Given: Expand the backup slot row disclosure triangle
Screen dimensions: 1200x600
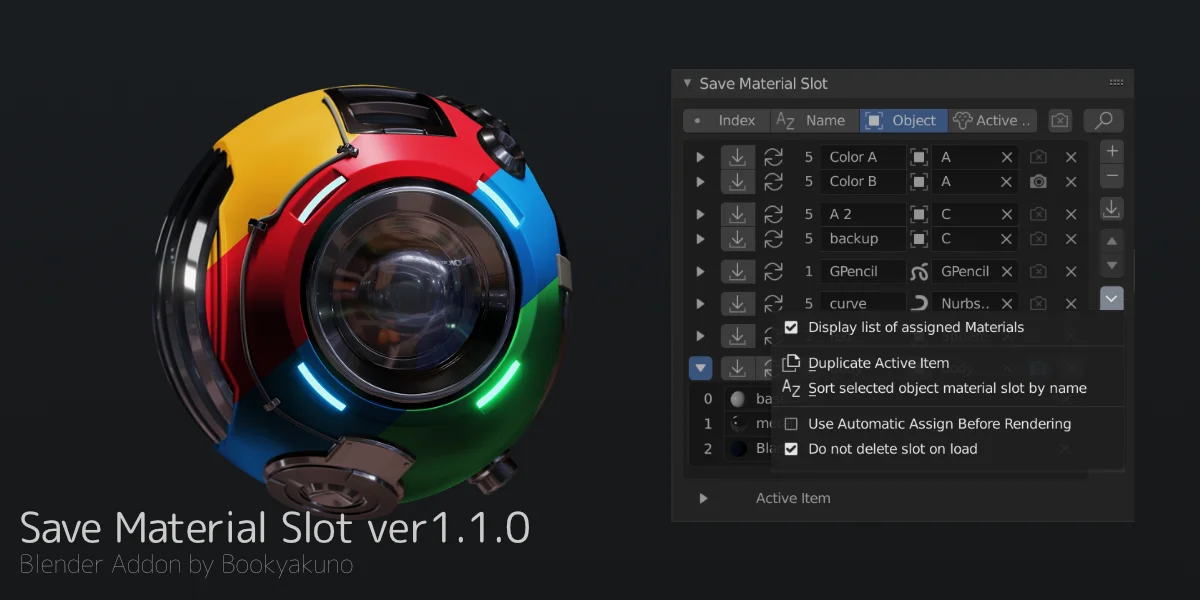Looking at the screenshot, I should point(700,238).
